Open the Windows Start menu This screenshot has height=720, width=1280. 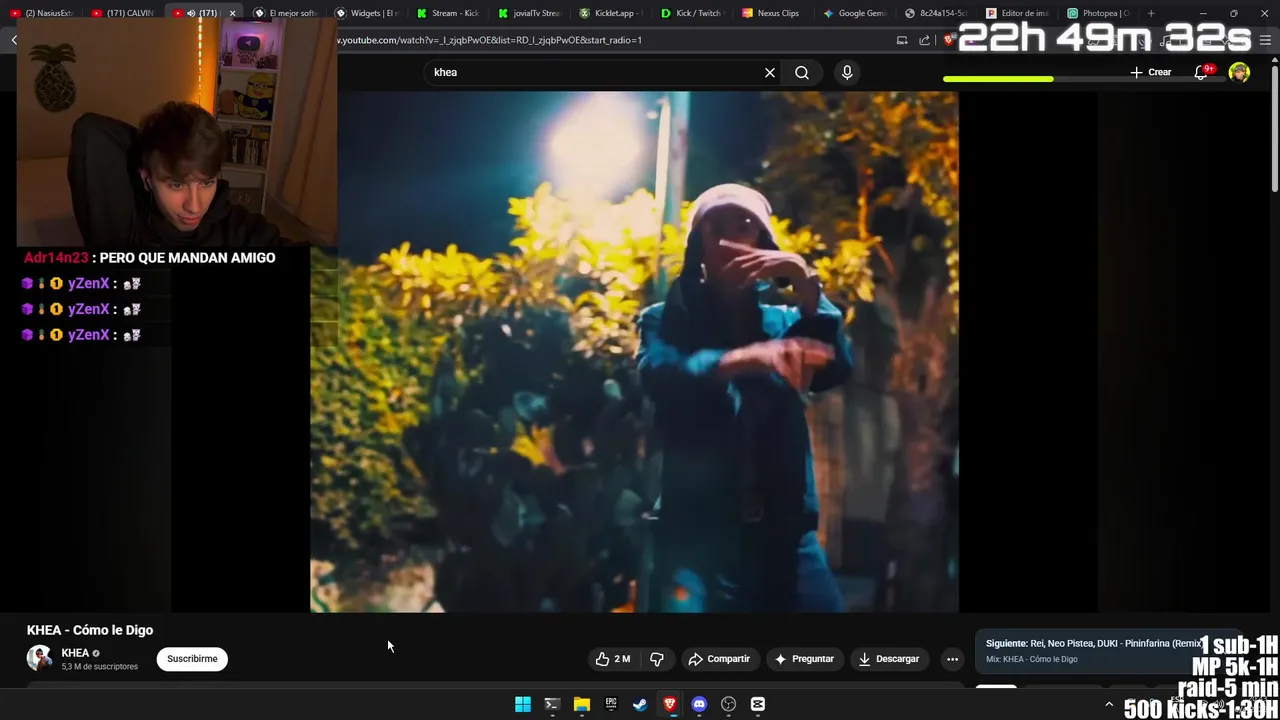coord(523,704)
